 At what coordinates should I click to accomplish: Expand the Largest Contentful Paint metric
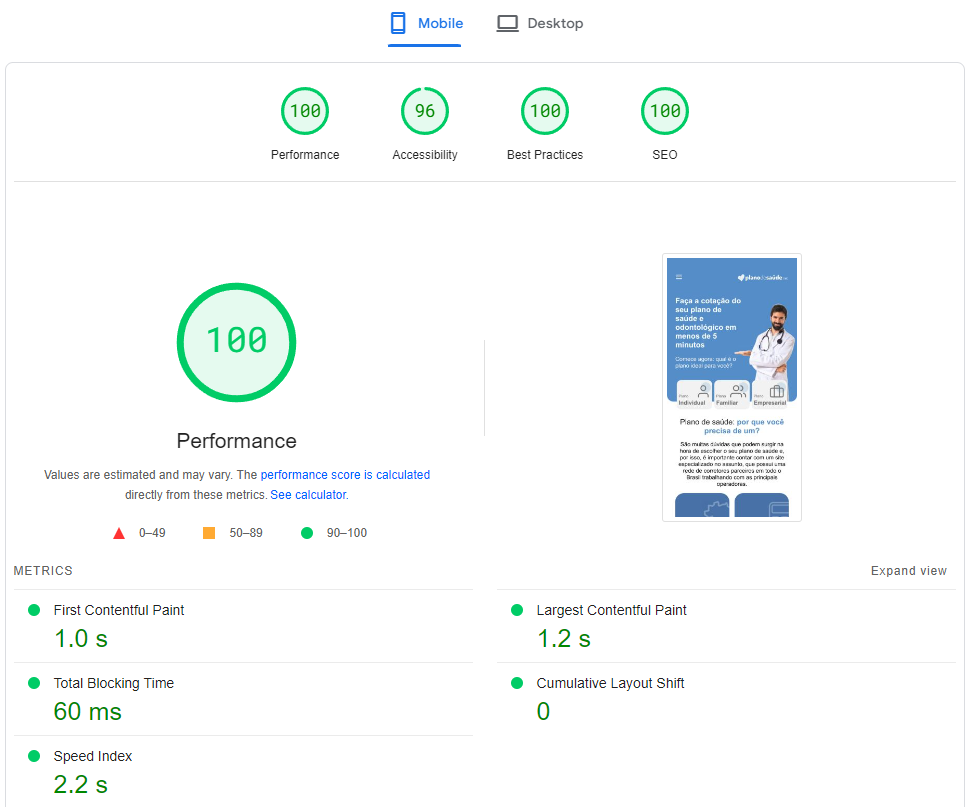coord(611,610)
